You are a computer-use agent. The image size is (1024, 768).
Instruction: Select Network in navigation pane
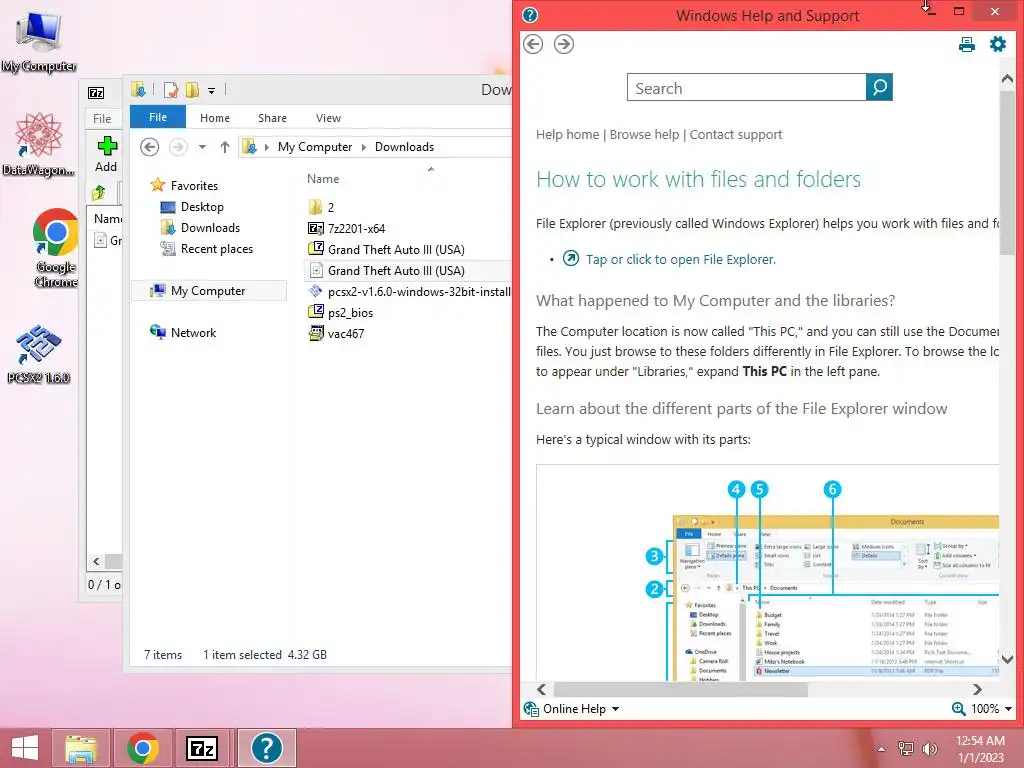tap(193, 332)
